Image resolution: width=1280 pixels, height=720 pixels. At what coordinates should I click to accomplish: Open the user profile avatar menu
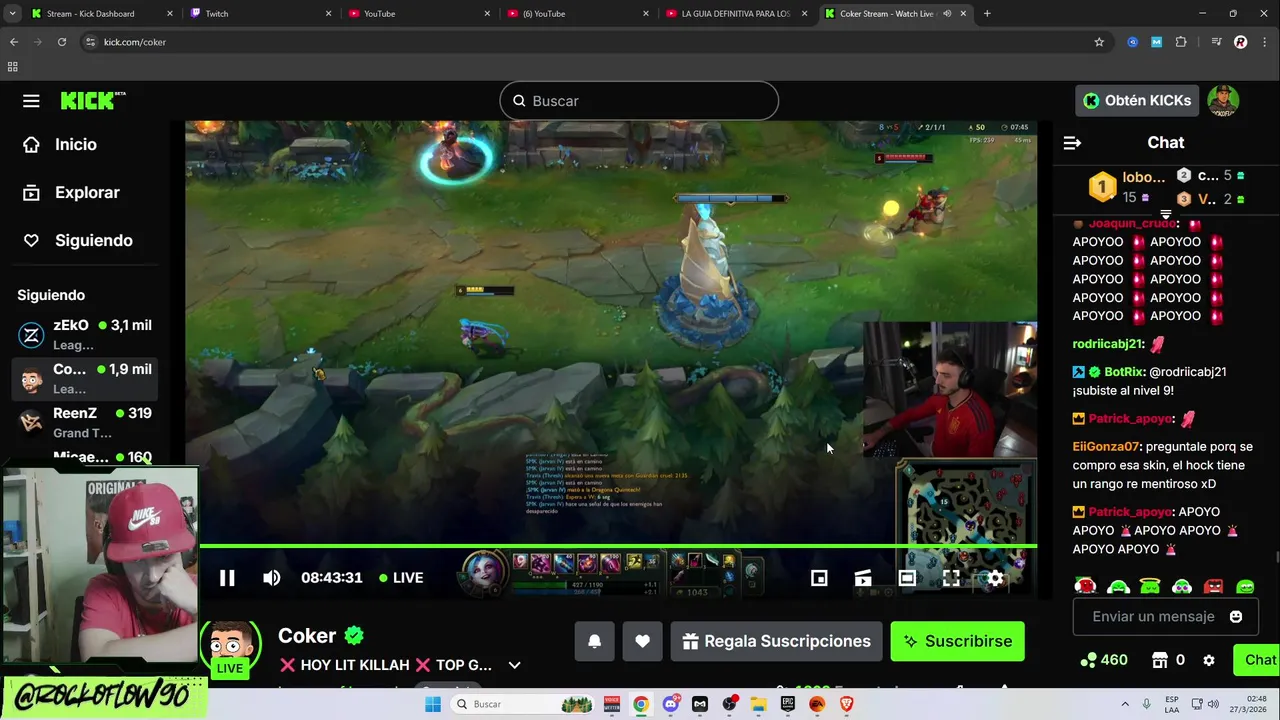tap(1223, 101)
